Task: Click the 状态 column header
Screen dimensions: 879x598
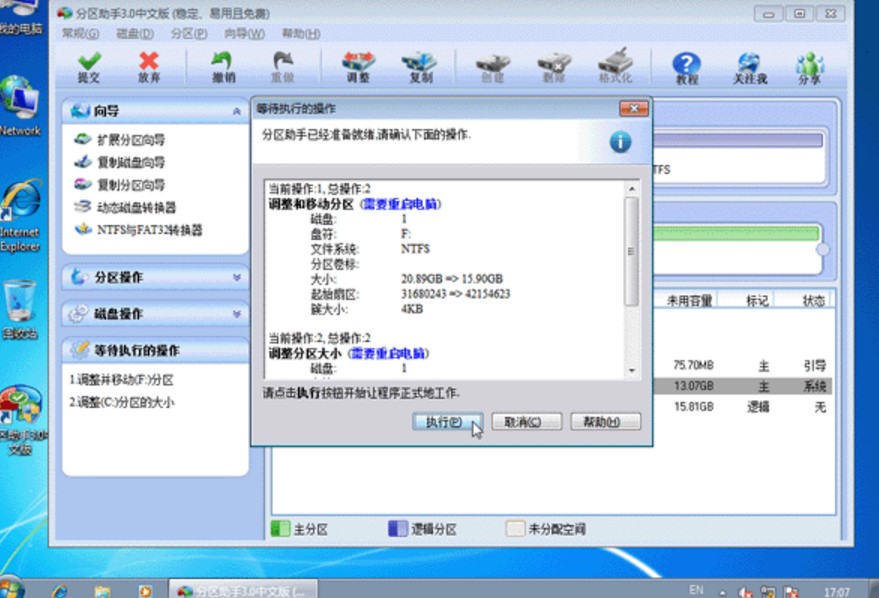Action: [813, 300]
